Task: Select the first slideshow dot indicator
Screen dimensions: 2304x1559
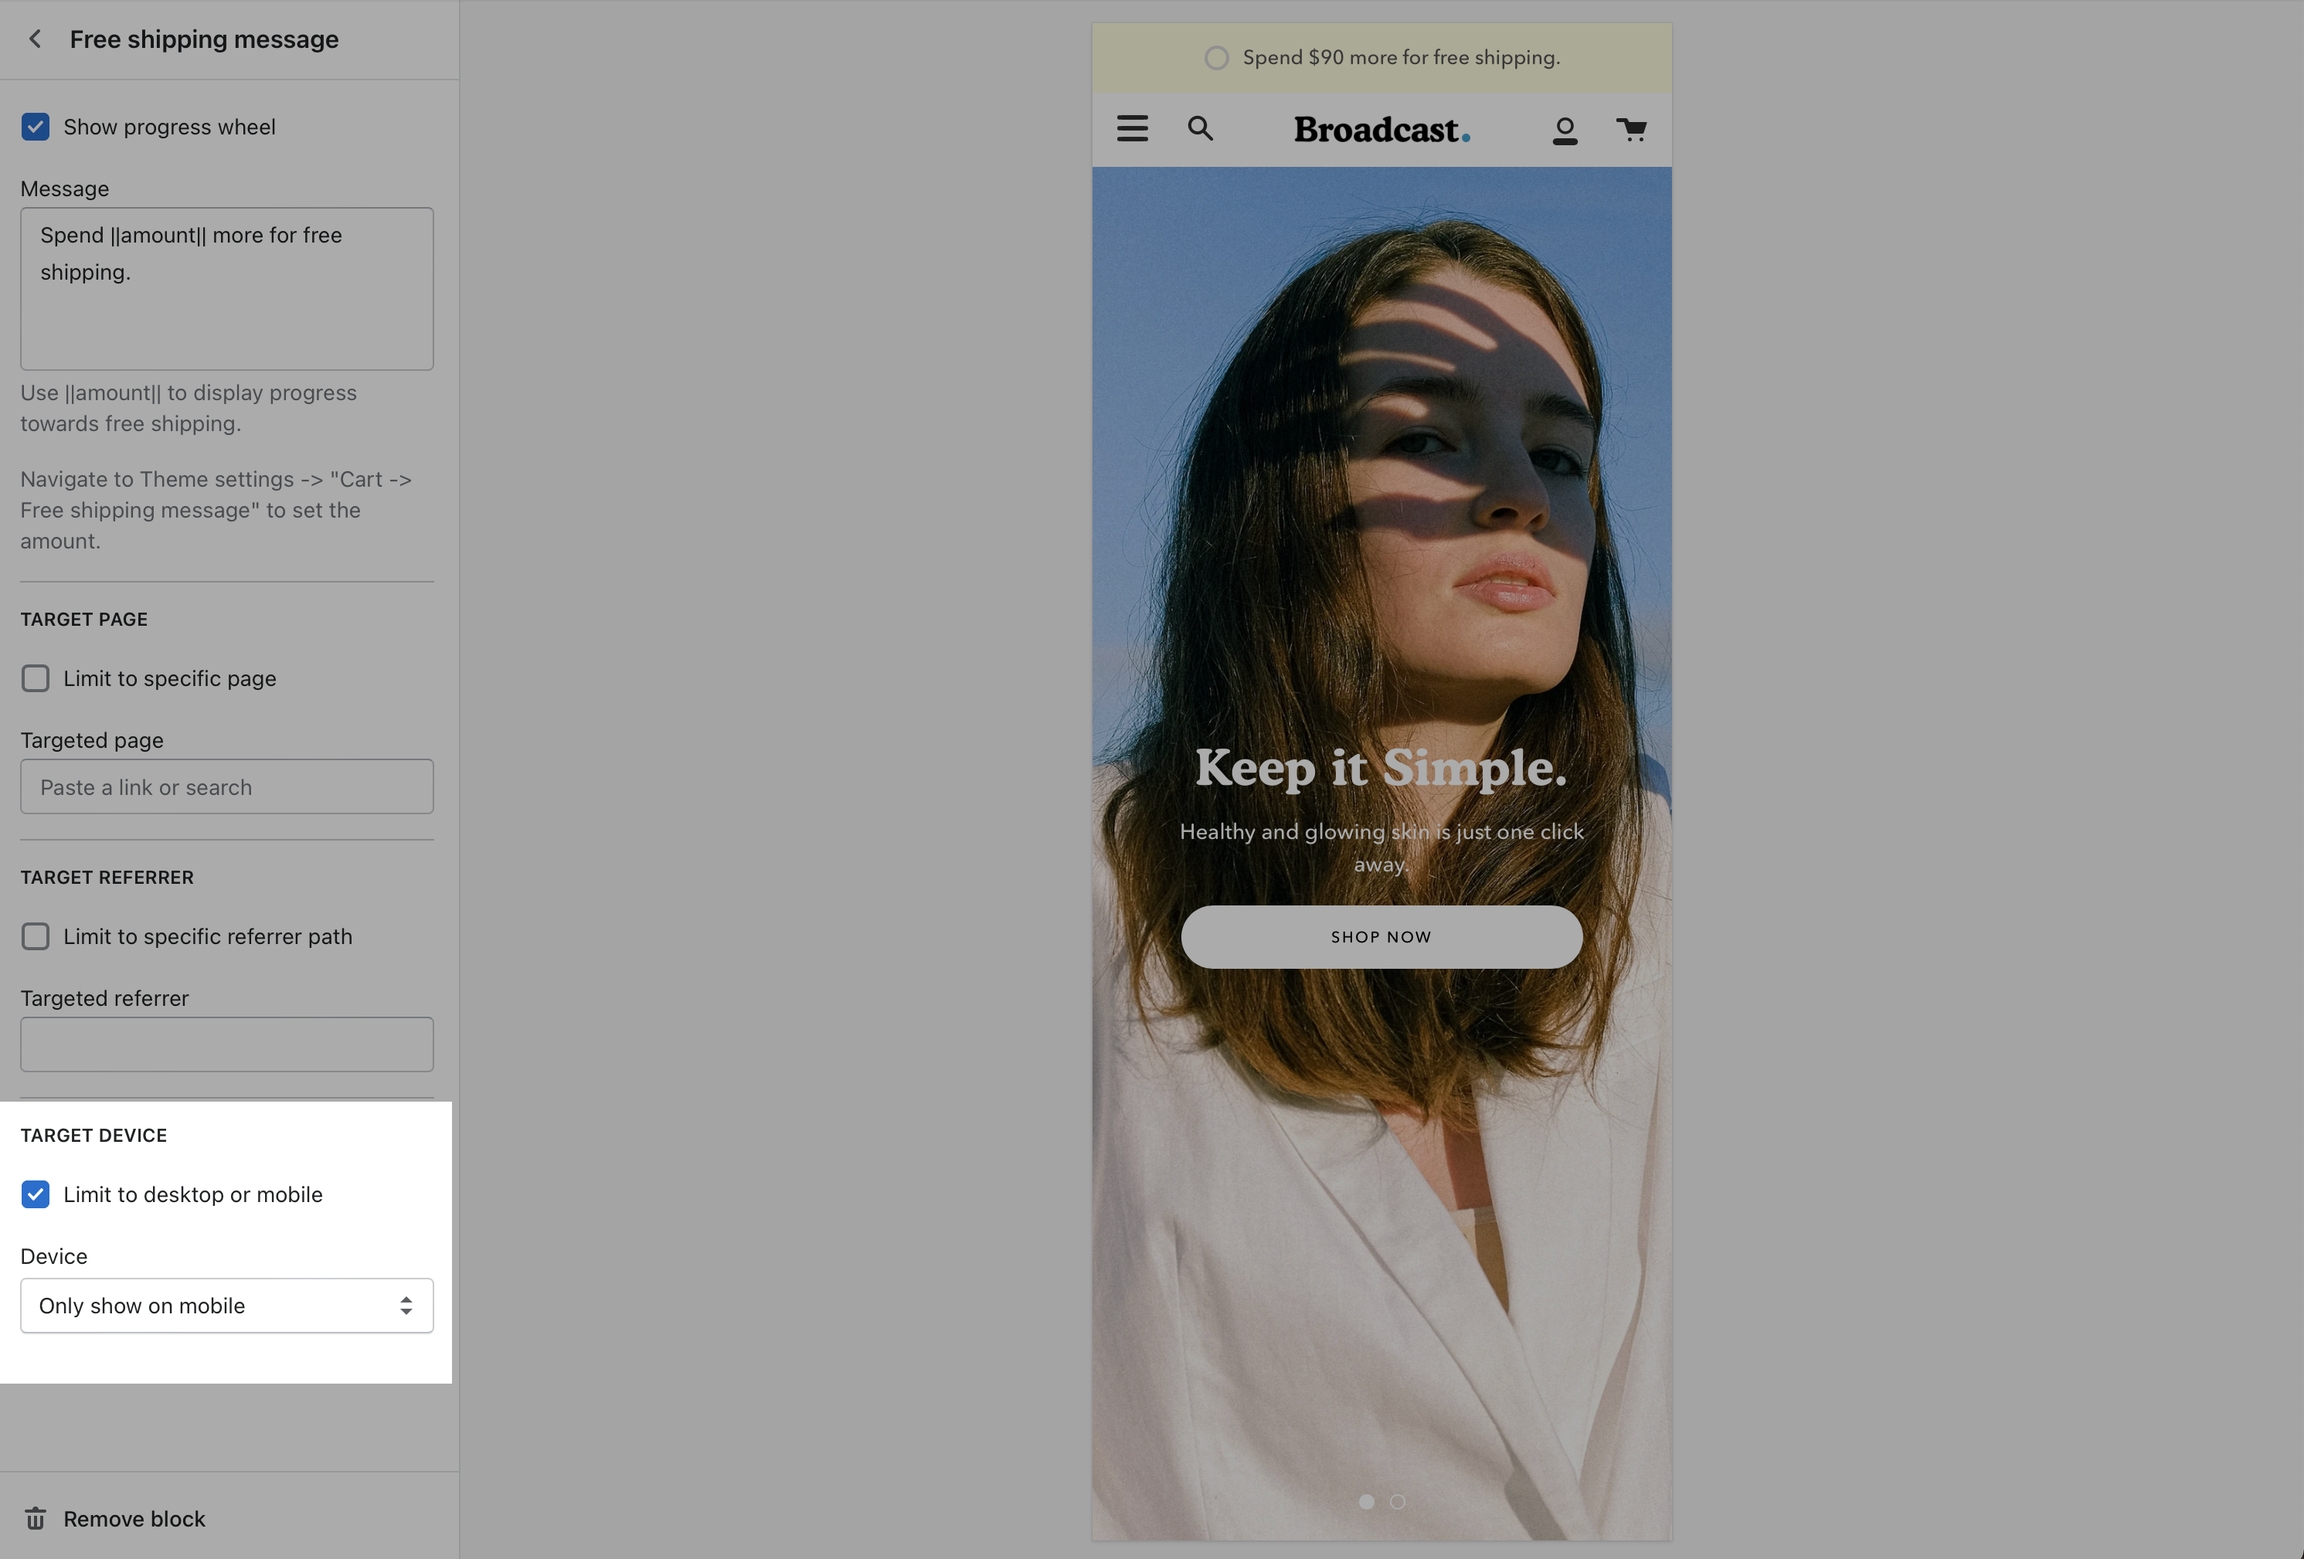Action: 1366,1501
